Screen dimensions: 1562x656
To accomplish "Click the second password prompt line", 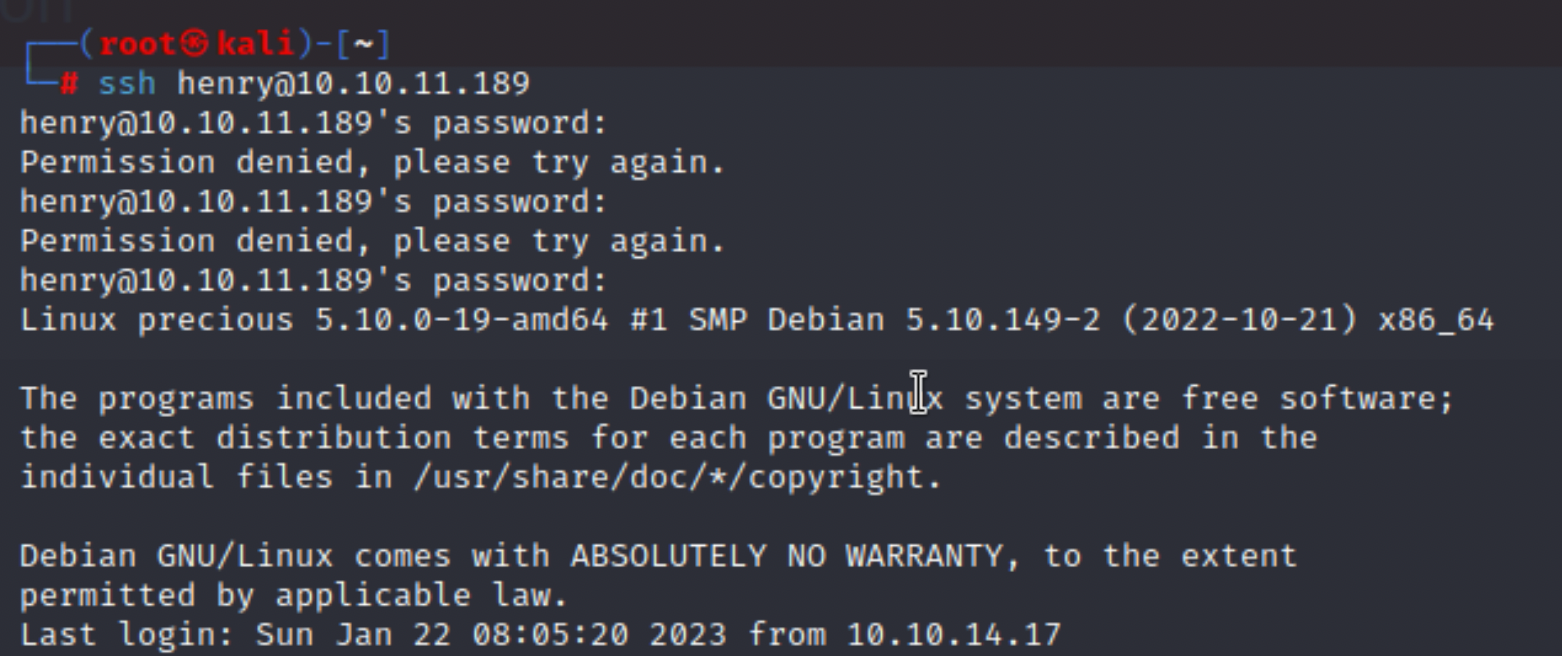I will 314,202.
